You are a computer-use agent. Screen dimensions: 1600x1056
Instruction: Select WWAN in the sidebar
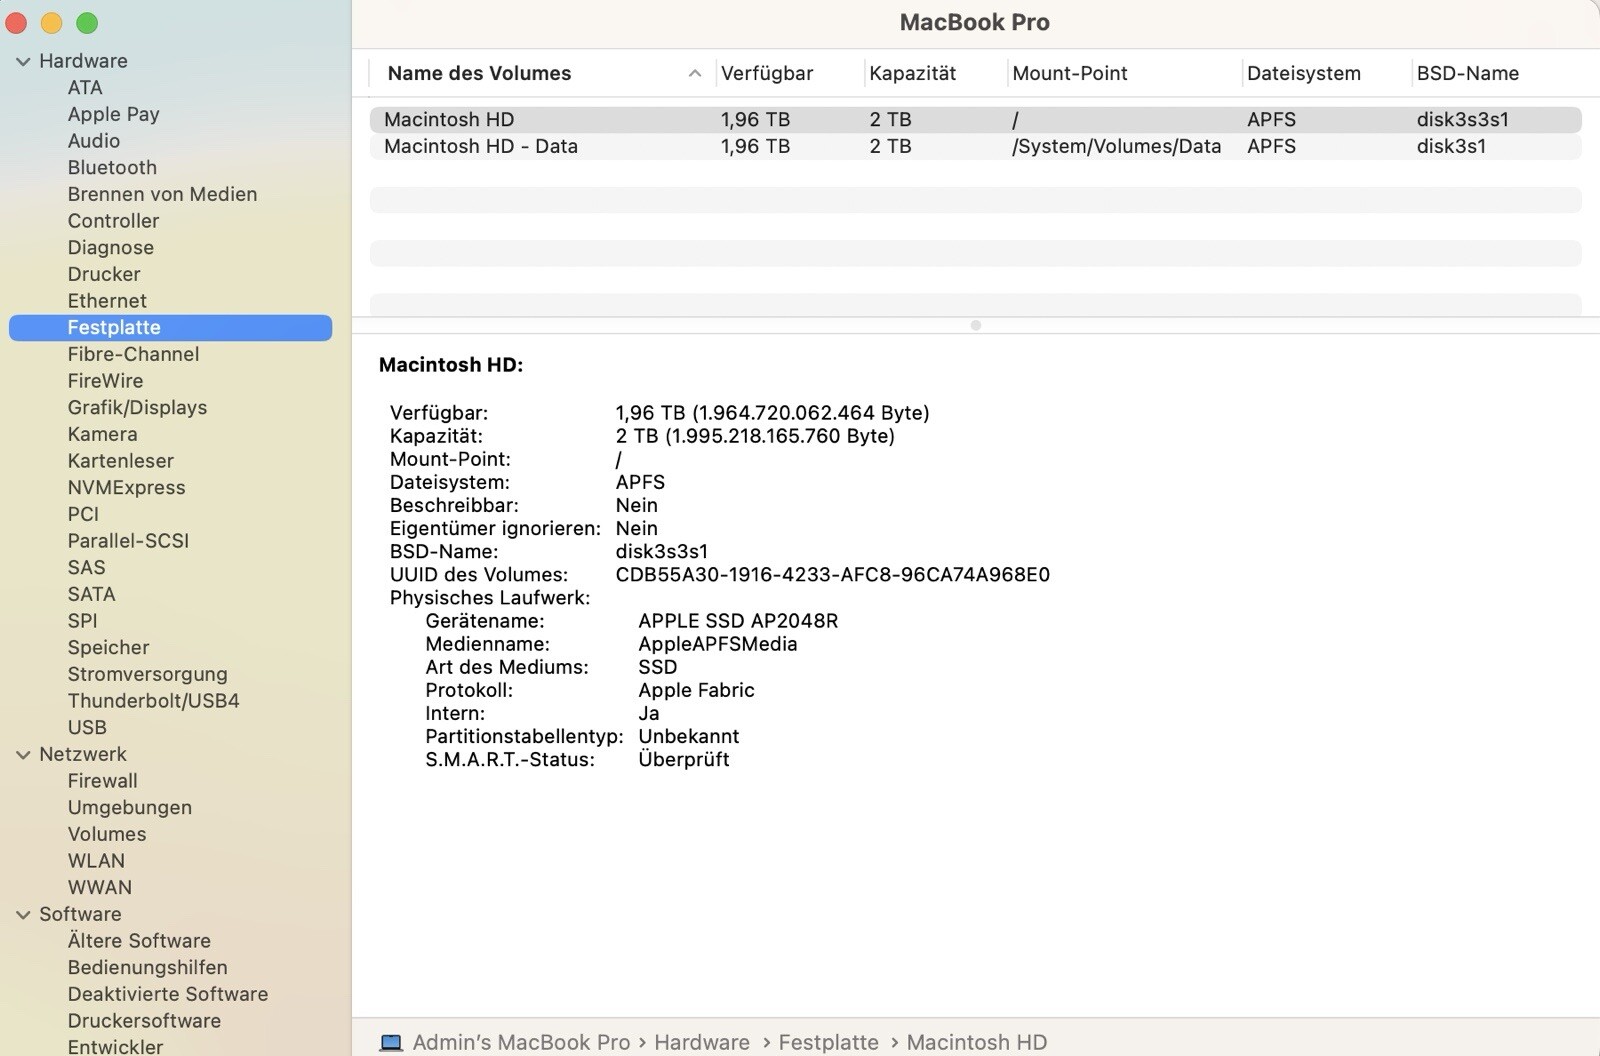[99, 887]
